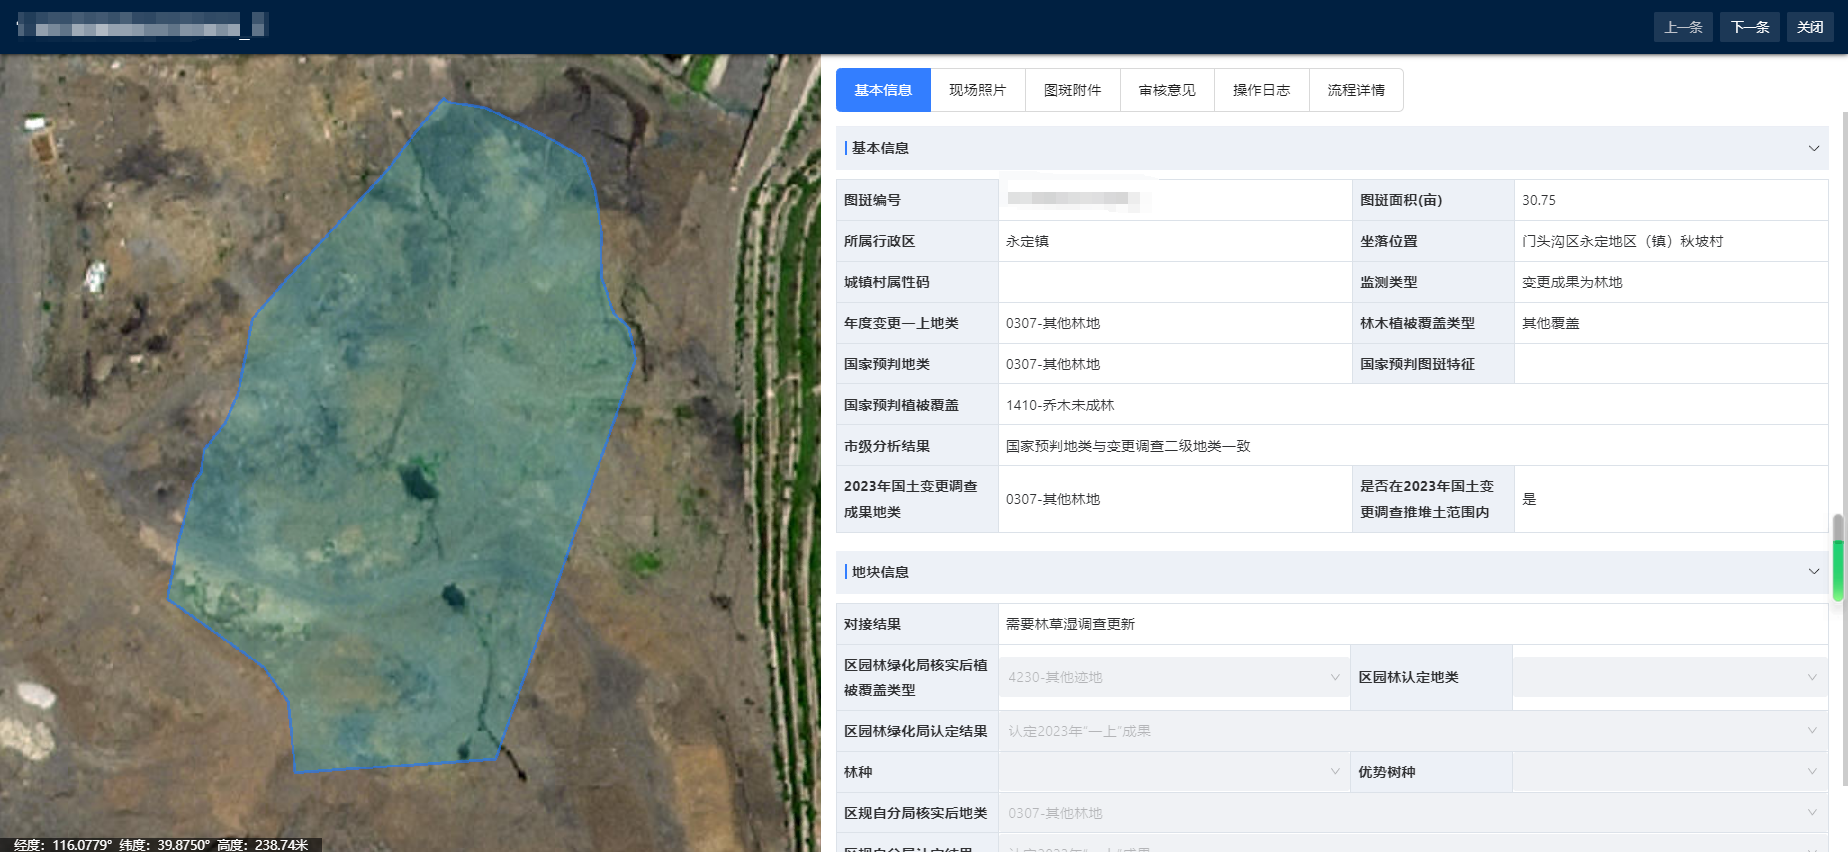Screen dimensions: 1848x852
Task: Open the 审核意见 tab
Action: [1167, 90]
